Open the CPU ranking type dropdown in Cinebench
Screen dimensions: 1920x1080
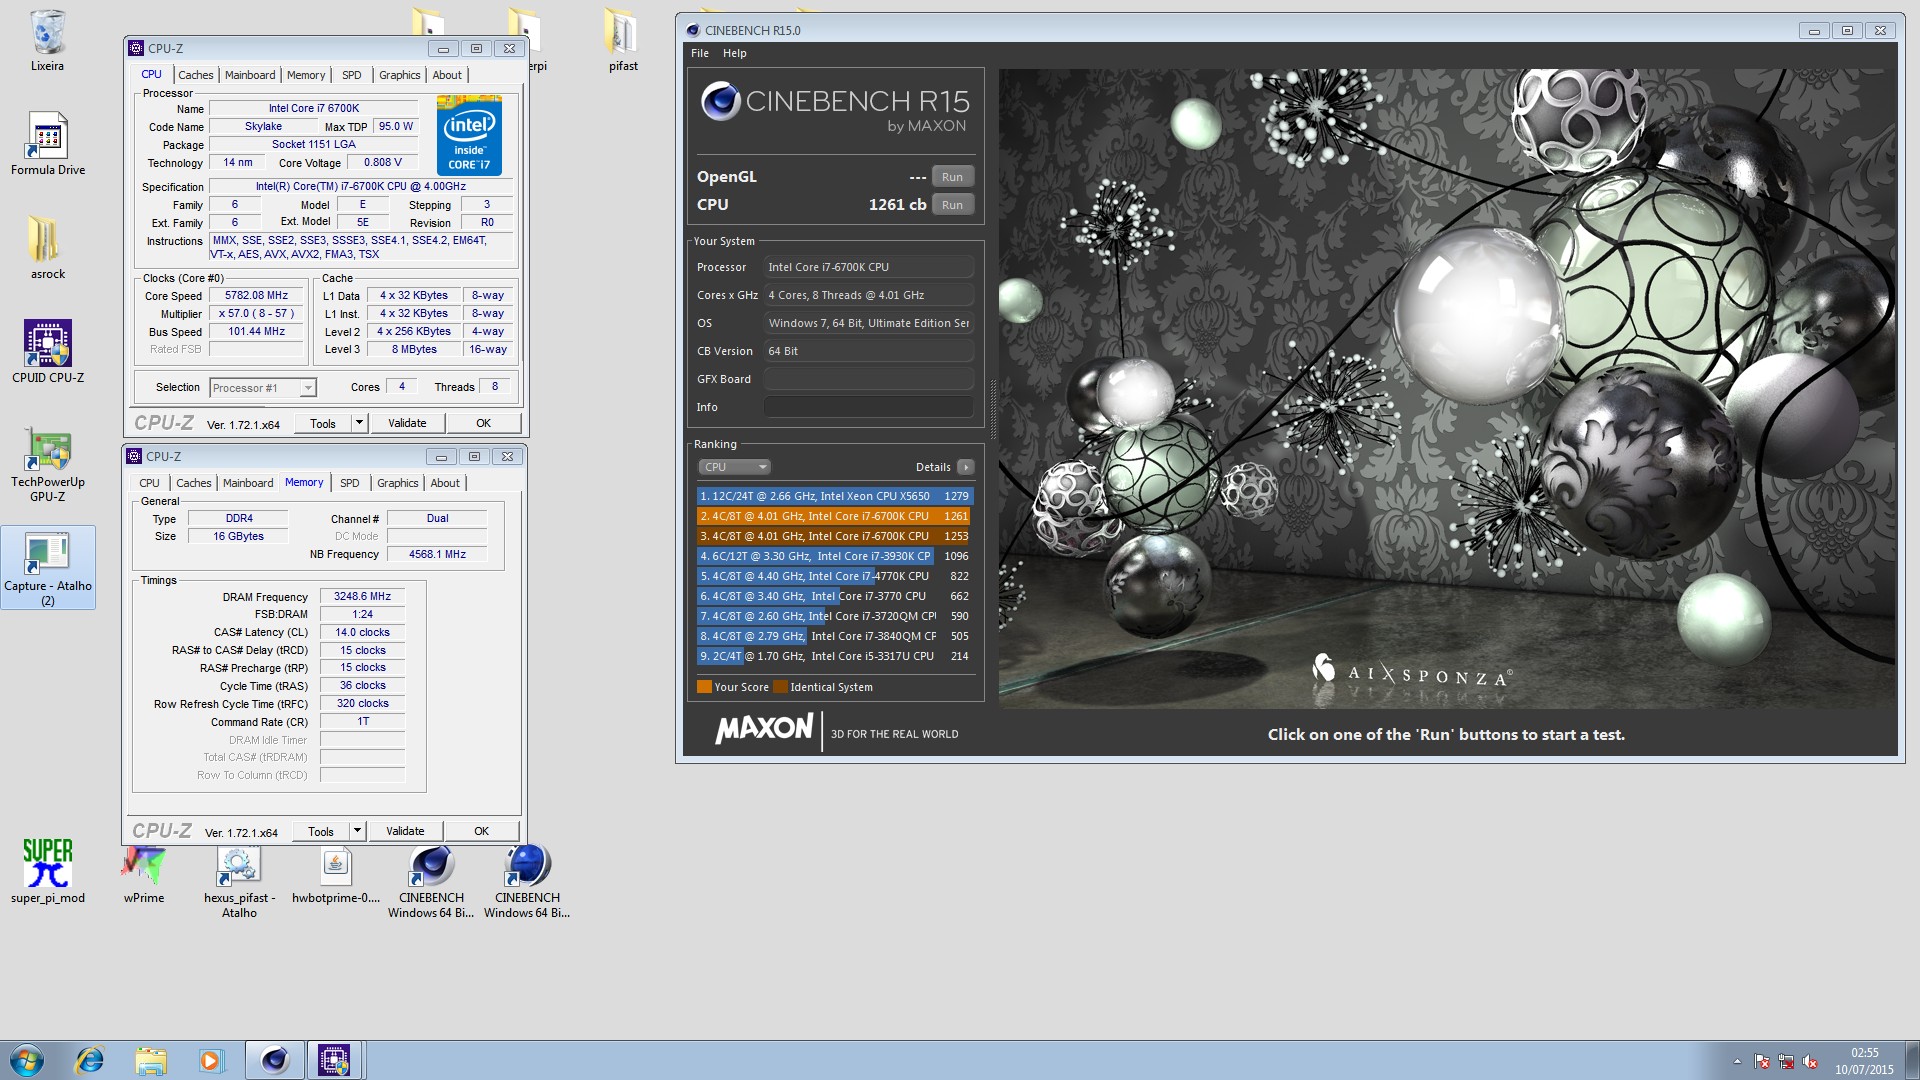[x=734, y=467]
